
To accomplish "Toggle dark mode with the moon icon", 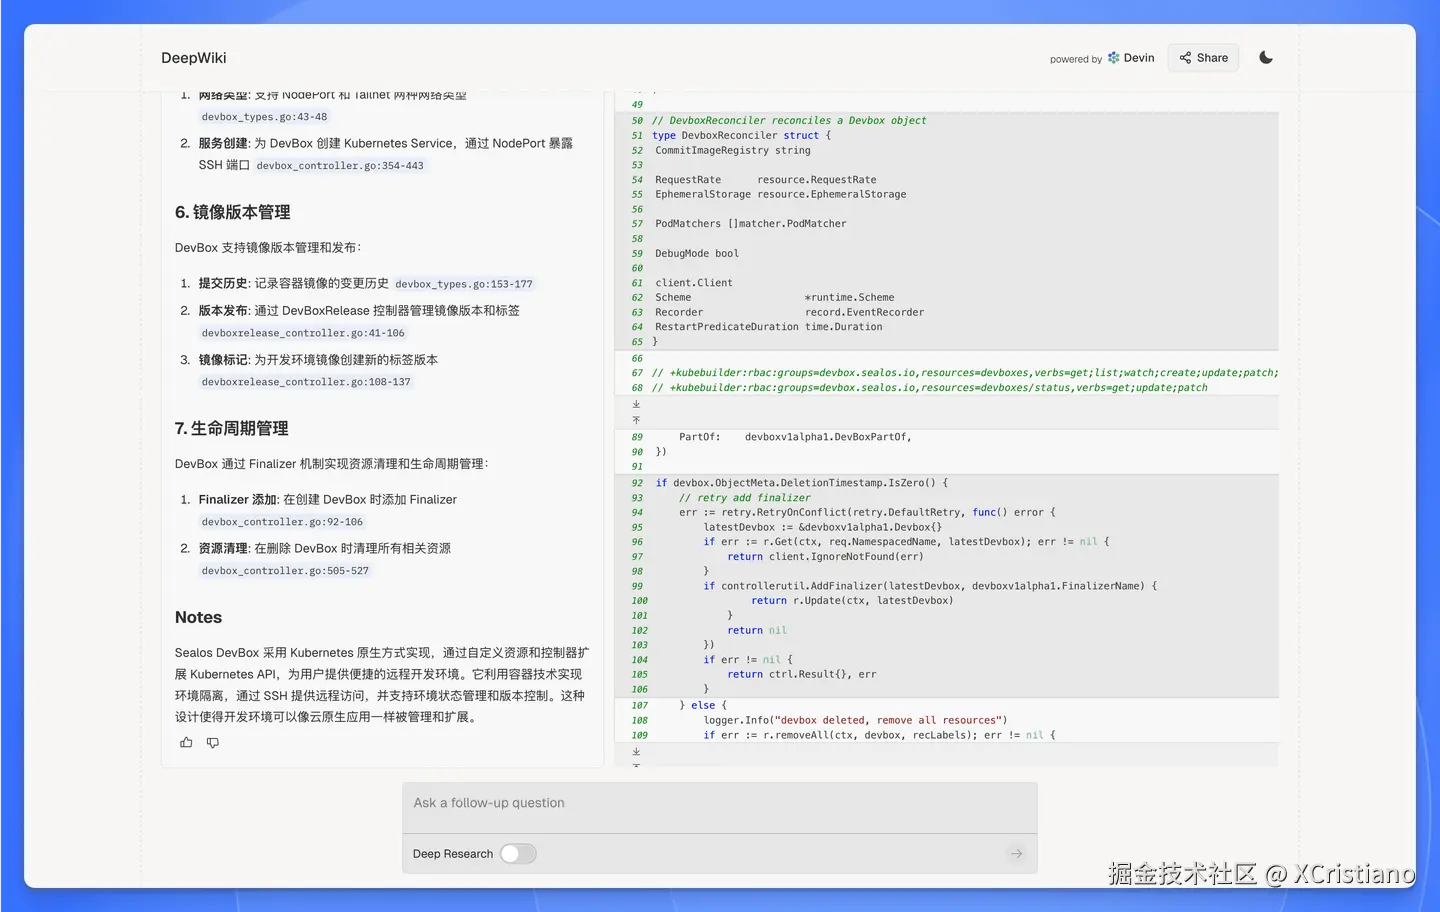I will point(1266,57).
